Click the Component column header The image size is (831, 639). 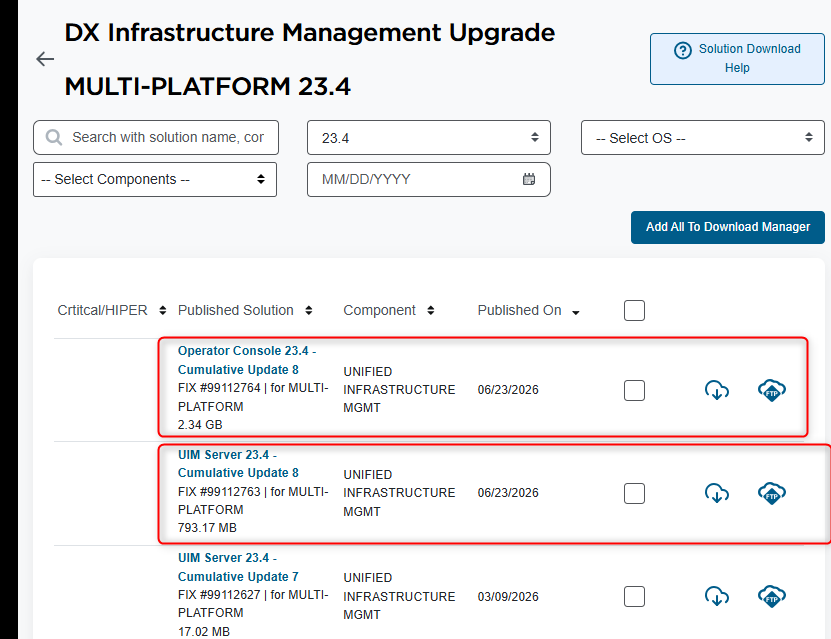(x=379, y=310)
